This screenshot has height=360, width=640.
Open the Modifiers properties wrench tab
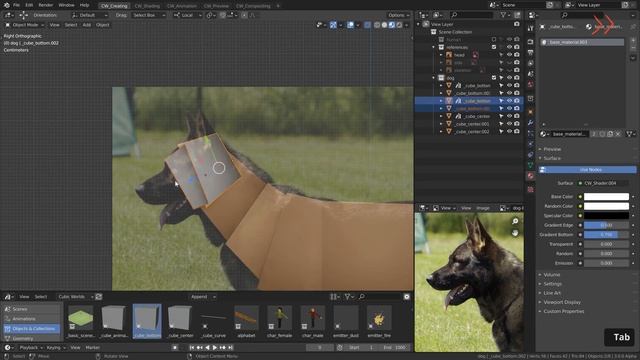530,122
